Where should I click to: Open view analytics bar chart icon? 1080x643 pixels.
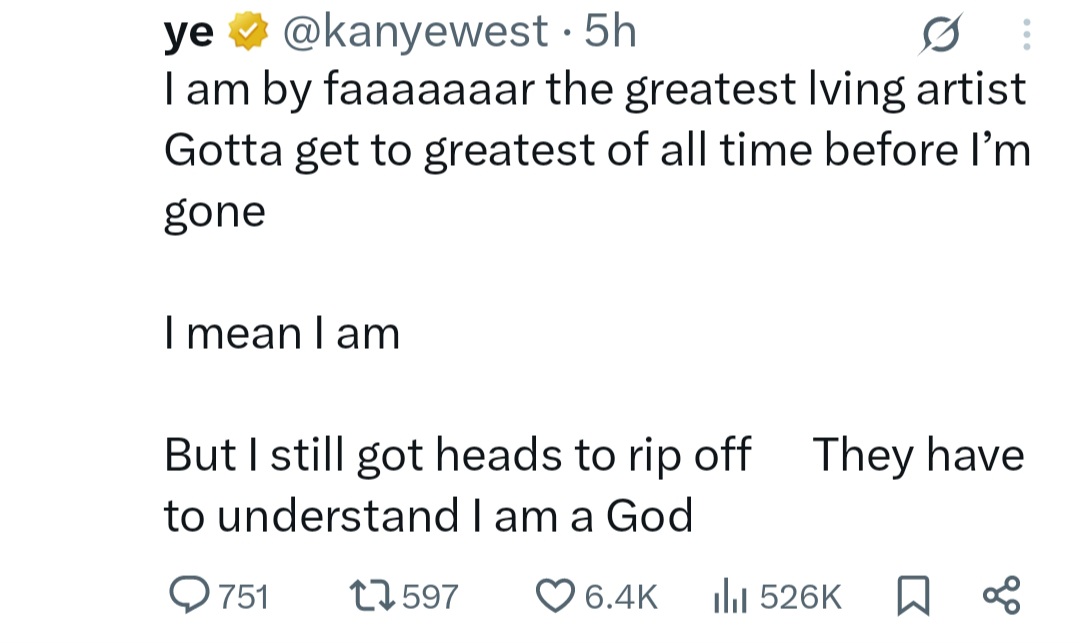728,596
